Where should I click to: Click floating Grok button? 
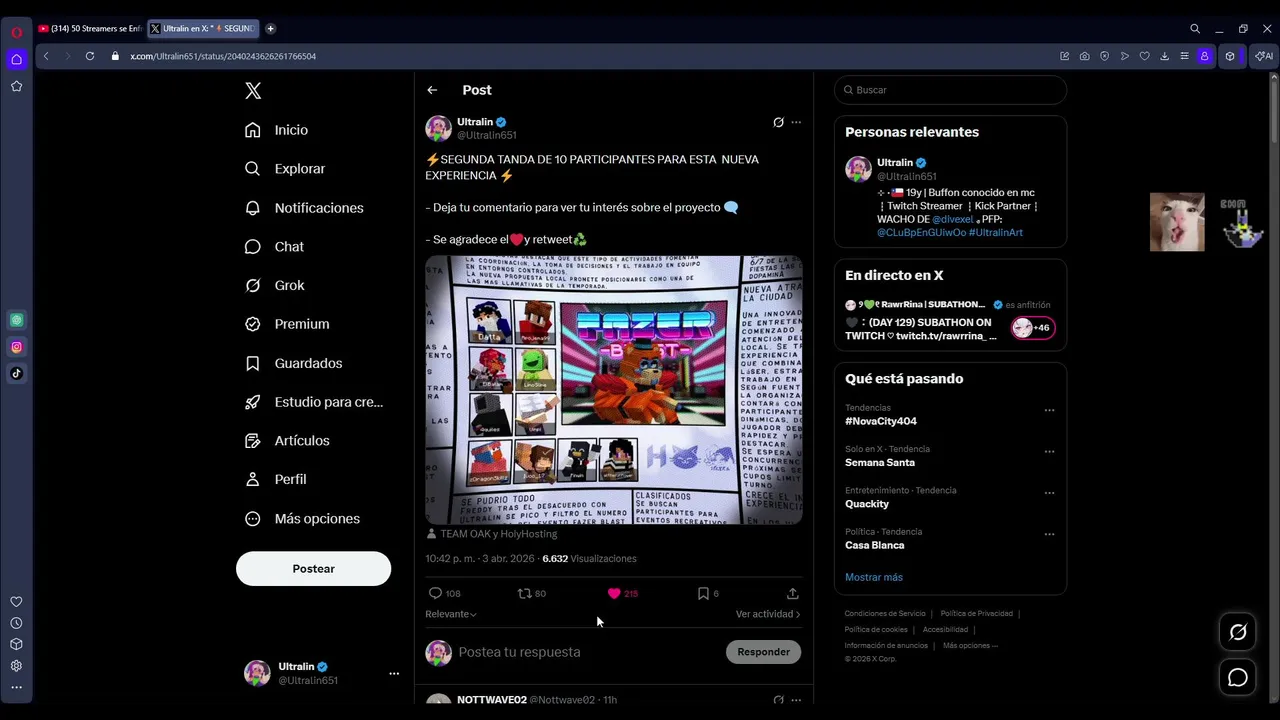(x=1238, y=632)
